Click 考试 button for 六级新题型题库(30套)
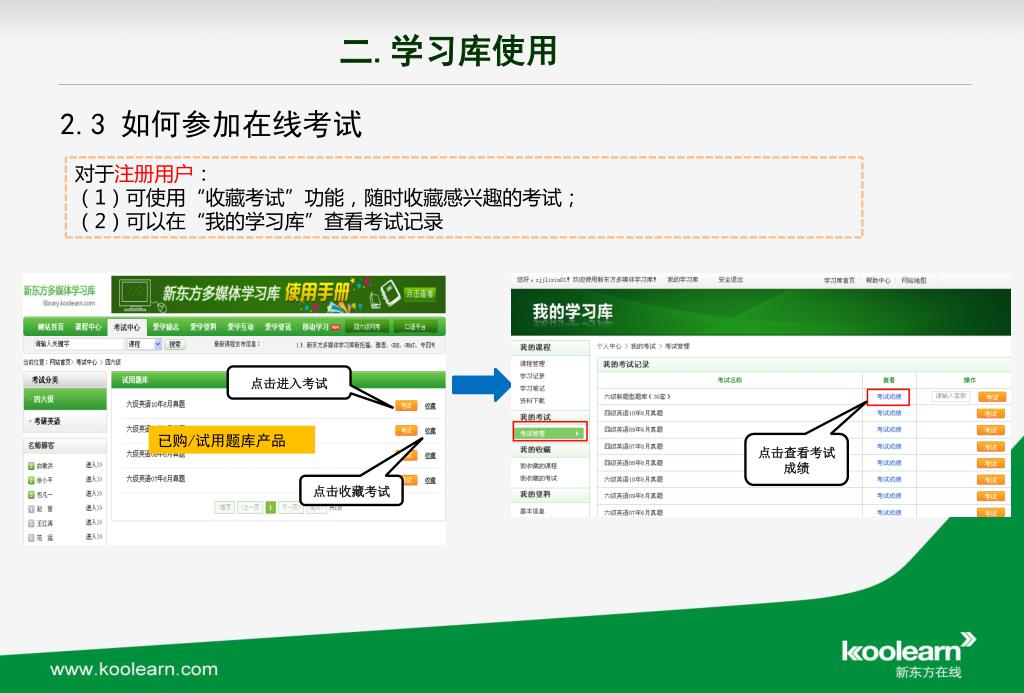 pyautogui.click(x=991, y=397)
